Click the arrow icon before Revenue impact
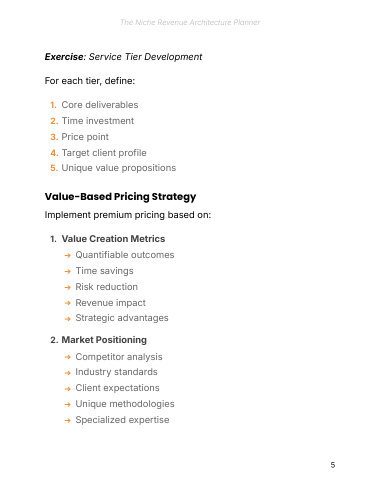380x492 pixels. [x=68, y=303]
